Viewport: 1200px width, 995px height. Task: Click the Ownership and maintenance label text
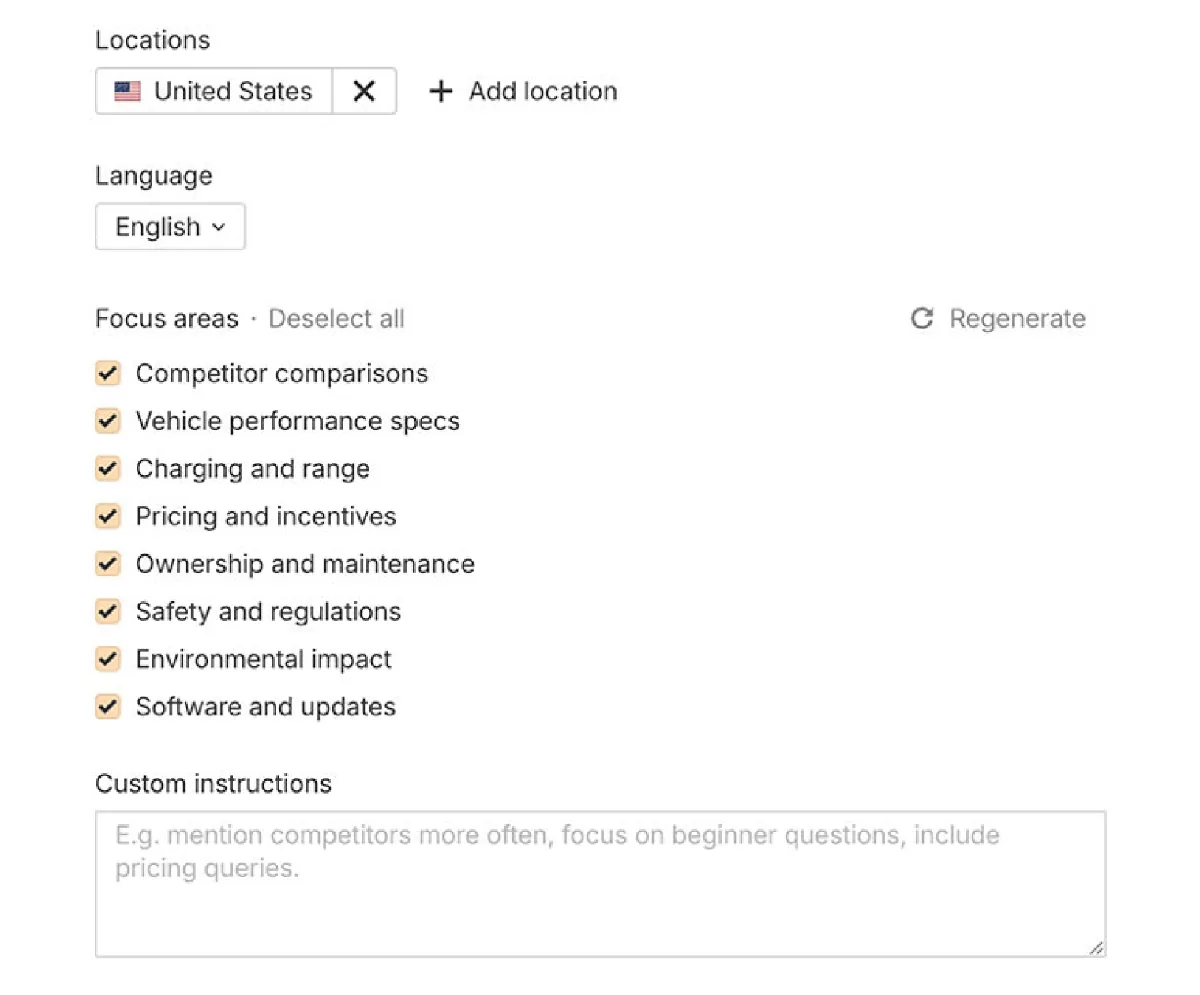pos(305,564)
